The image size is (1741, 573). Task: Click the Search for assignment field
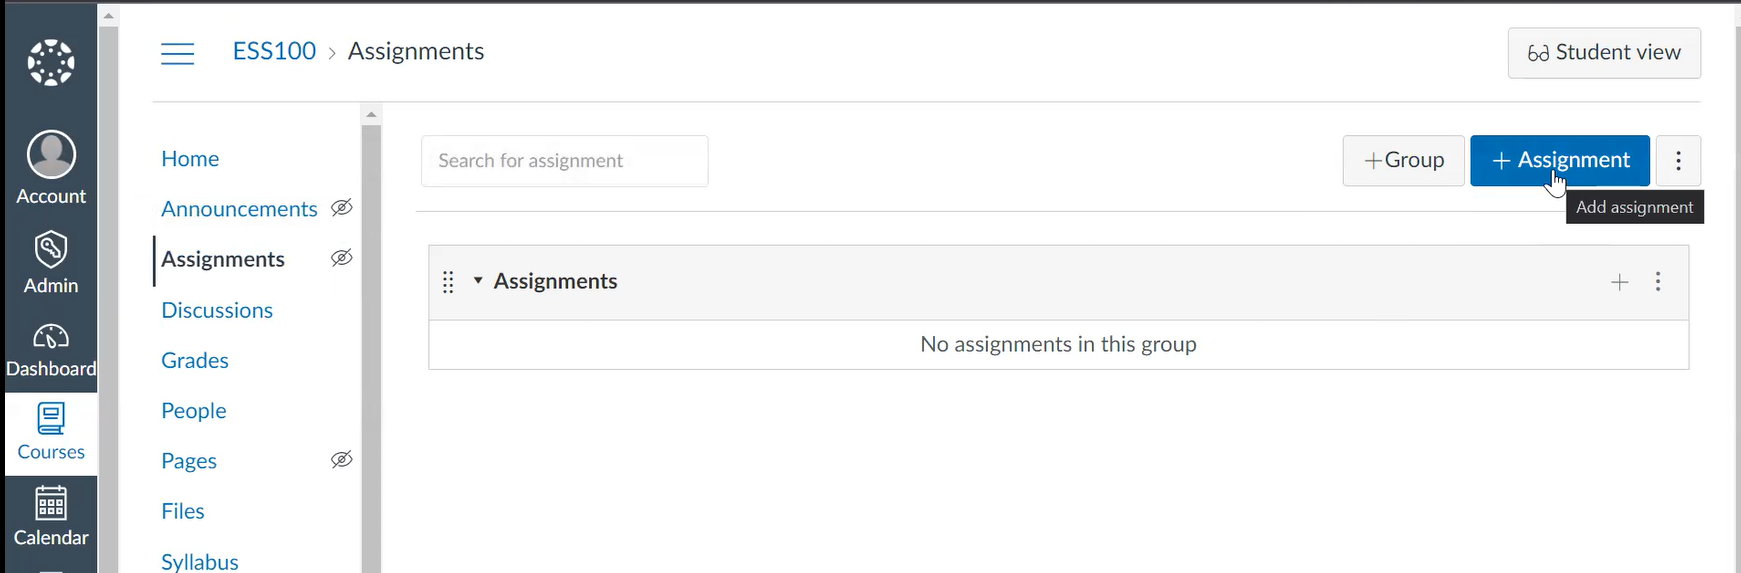tap(565, 161)
